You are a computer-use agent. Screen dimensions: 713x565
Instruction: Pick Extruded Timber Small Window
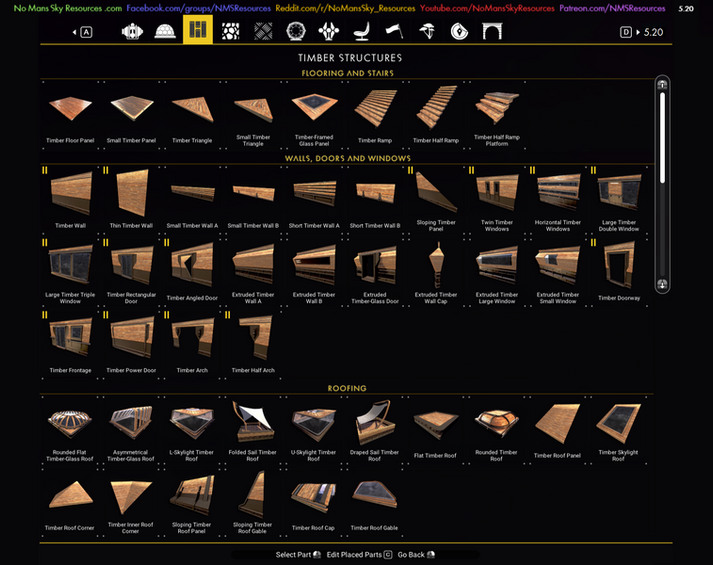tap(557, 272)
